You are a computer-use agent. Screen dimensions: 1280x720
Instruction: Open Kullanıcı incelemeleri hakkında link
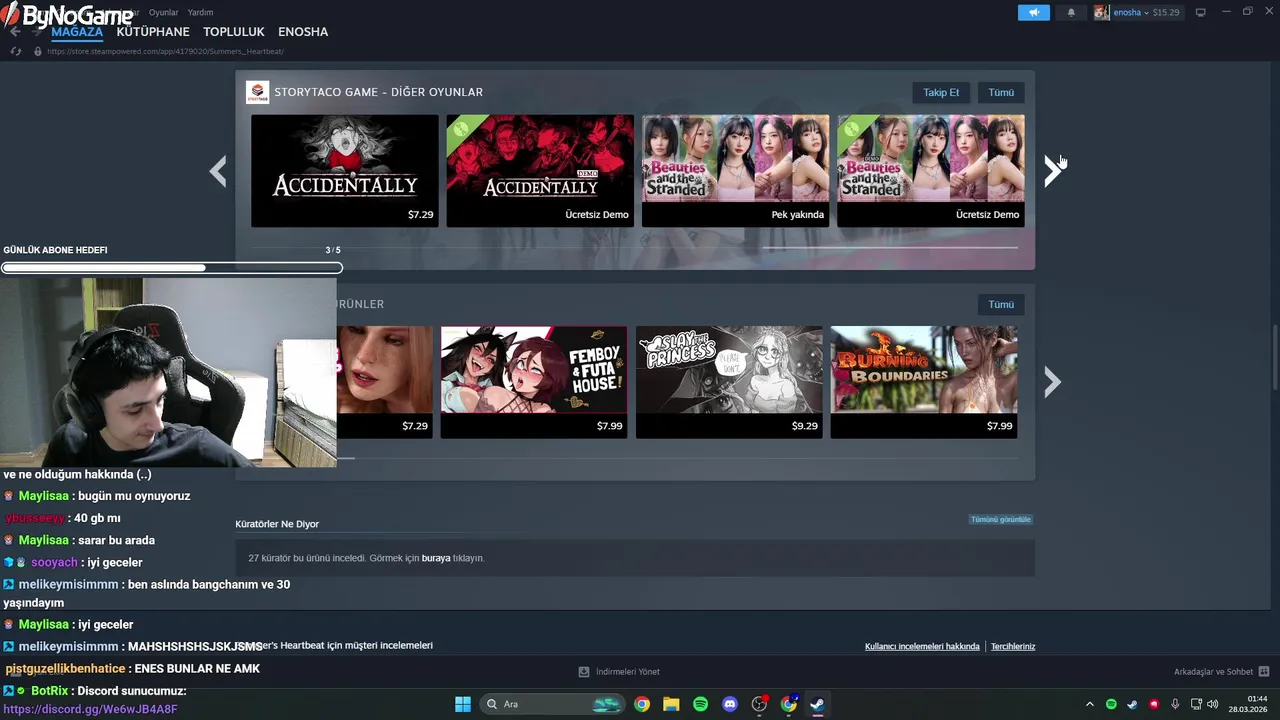[x=922, y=646]
